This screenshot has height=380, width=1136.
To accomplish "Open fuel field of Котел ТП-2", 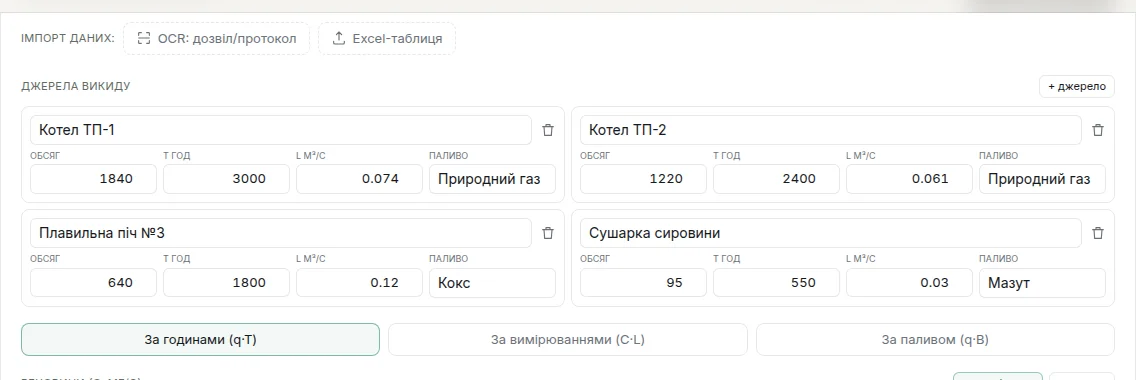I will (1043, 179).
